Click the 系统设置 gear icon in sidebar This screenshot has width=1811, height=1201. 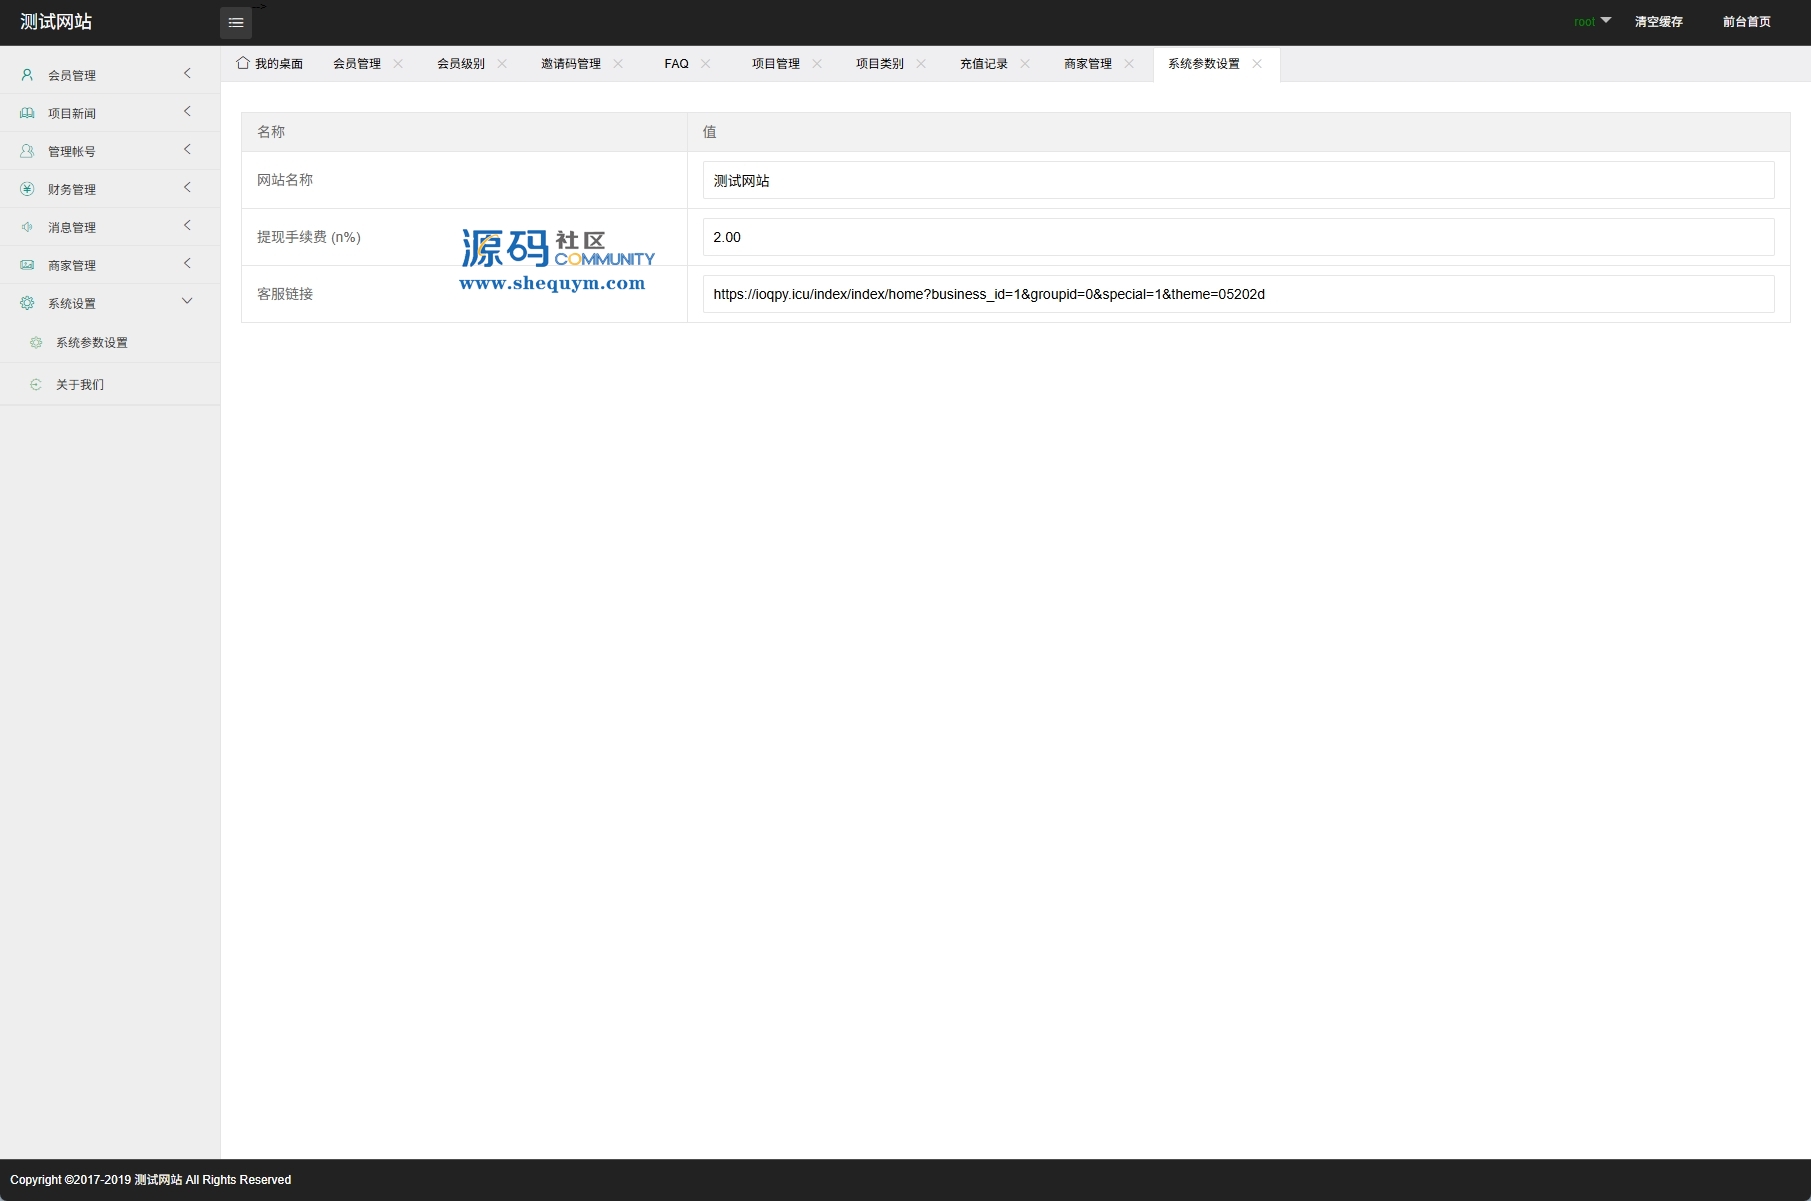[27, 303]
